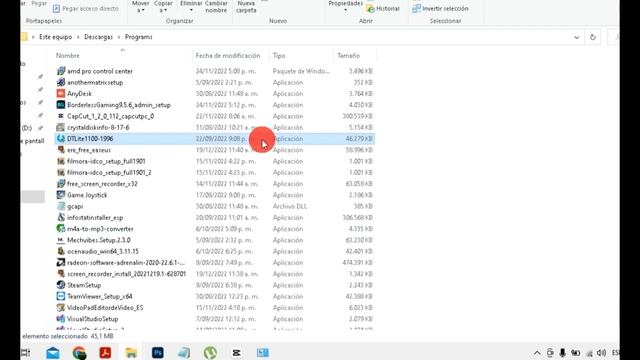Viewport: 640px width, 360px height.
Task: Open Adobe Acrobat from taskbar
Action: tap(105, 353)
